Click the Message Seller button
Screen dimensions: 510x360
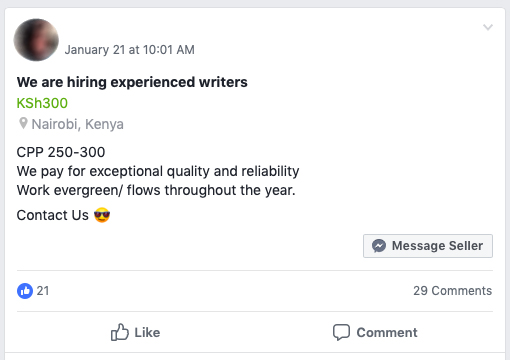pyautogui.click(x=428, y=246)
